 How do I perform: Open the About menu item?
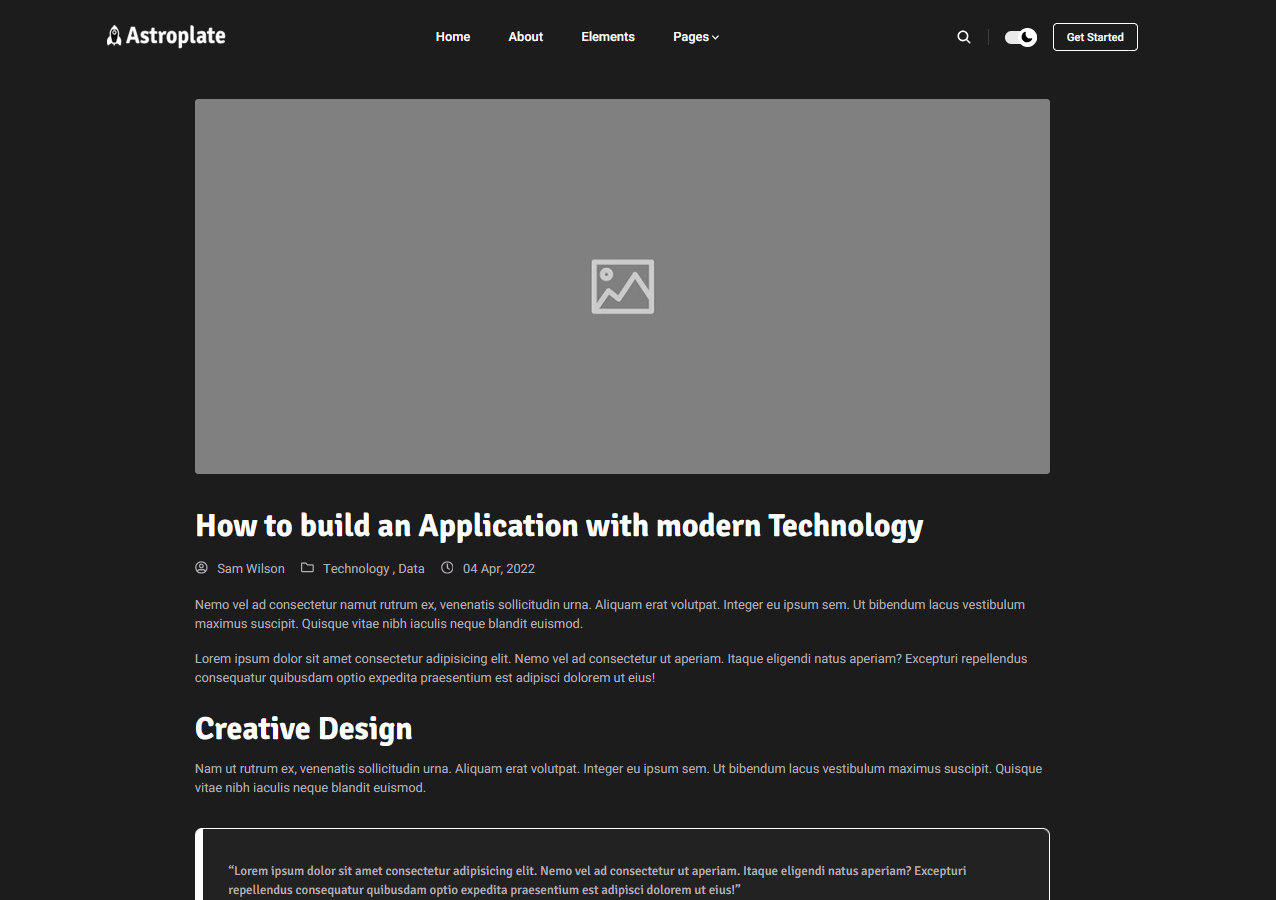point(525,37)
